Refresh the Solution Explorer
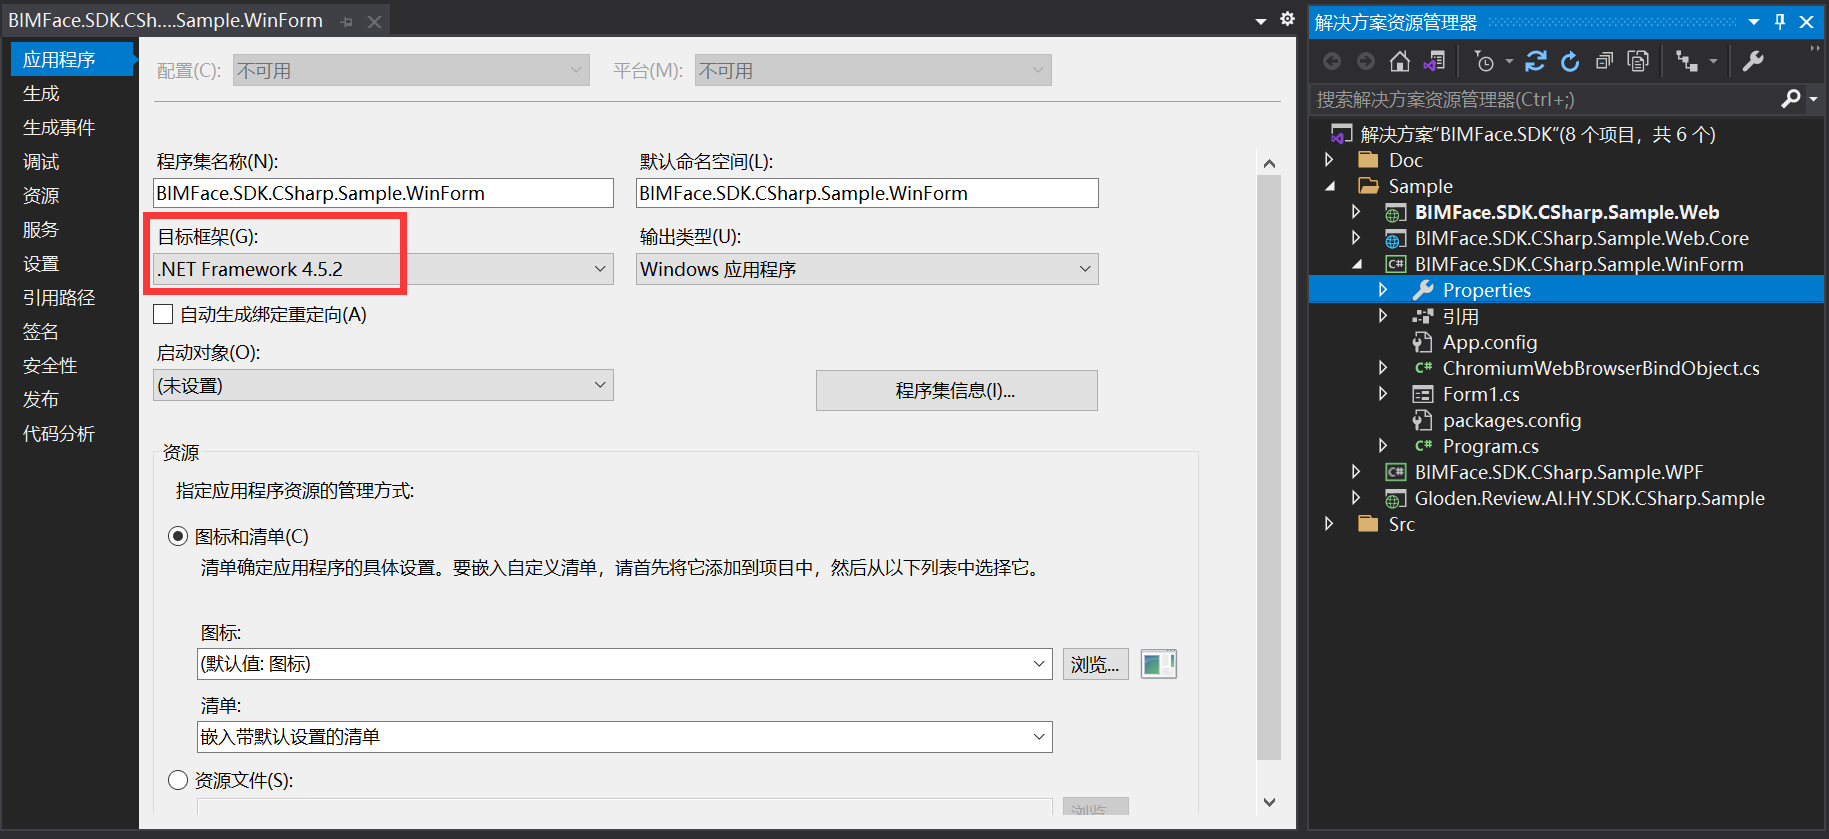The height and width of the screenshot is (839, 1829). pyautogui.click(x=1570, y=61)
